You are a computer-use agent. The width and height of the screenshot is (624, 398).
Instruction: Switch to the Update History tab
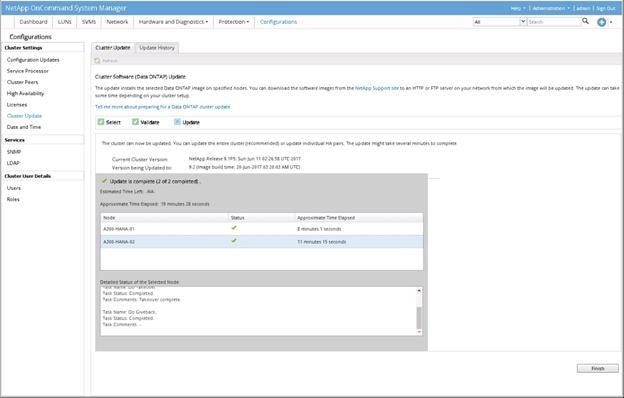pyautogui.click(x=157, y=48)
